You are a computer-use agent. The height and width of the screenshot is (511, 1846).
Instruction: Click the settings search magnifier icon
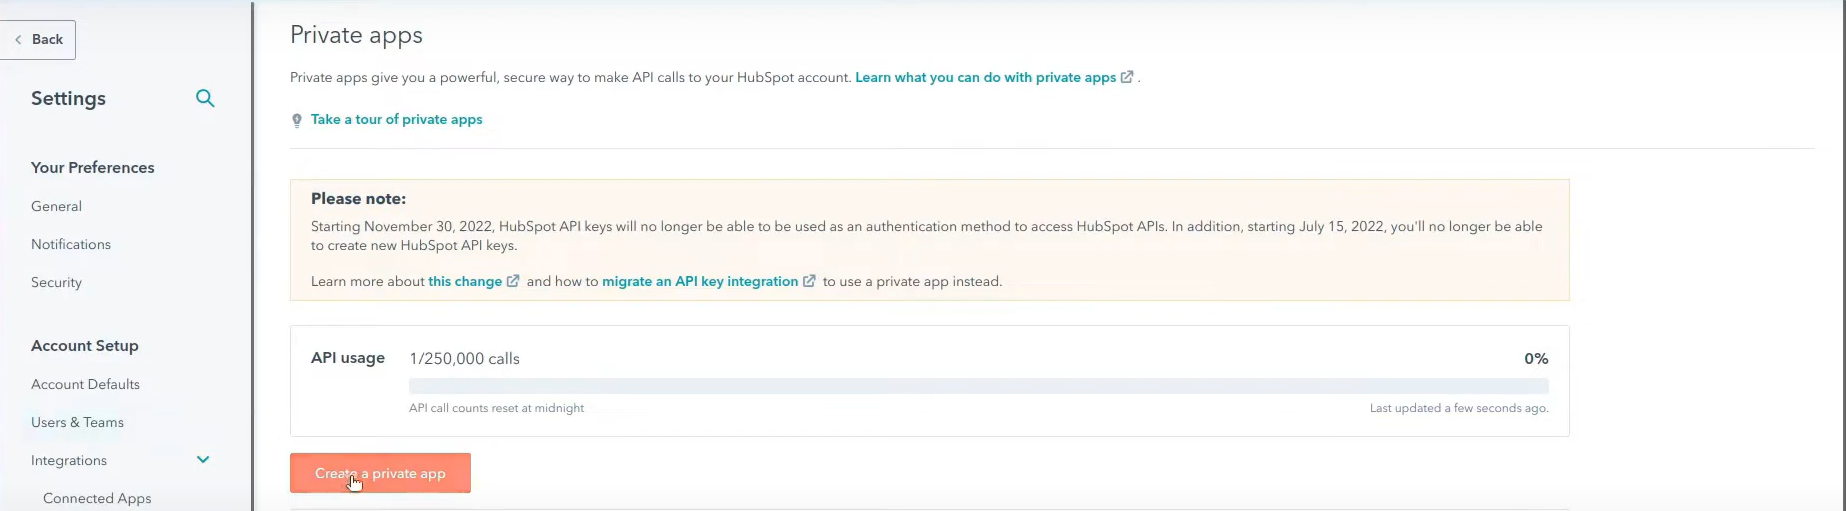click(x=205, y=98)
